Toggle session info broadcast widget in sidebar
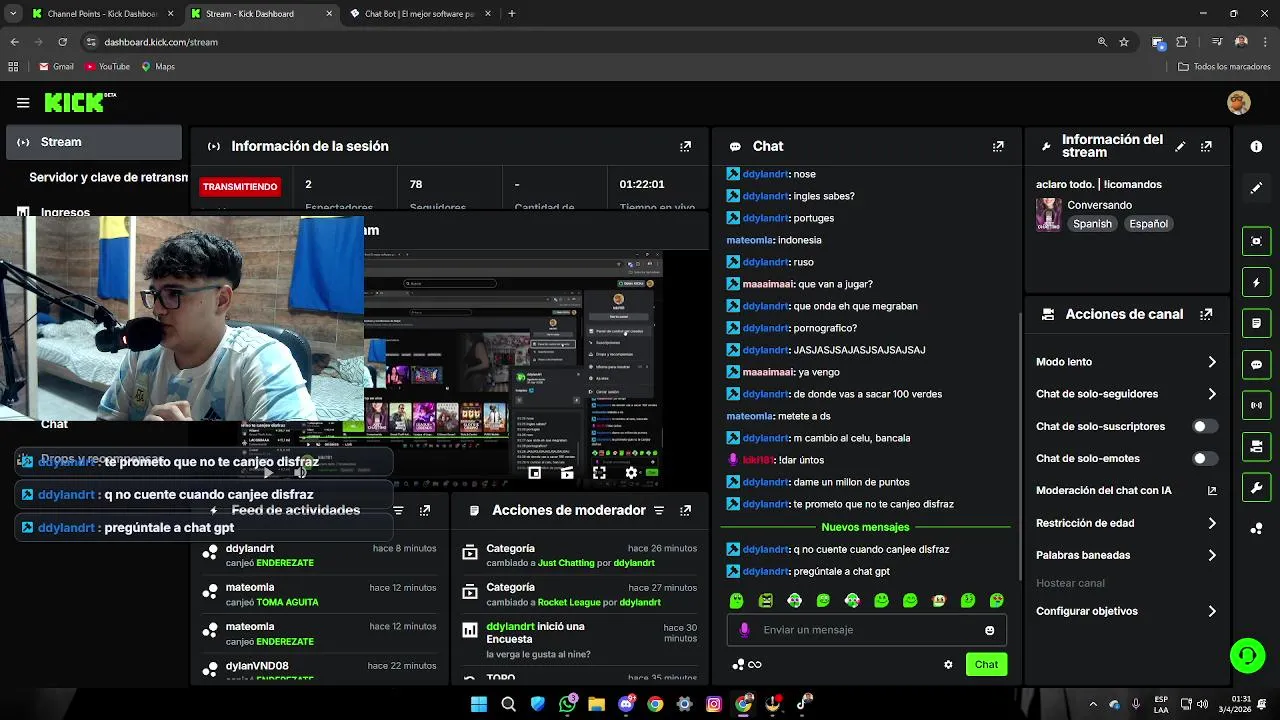The height and width of the screenshot is (720, 1280). 1256,405
